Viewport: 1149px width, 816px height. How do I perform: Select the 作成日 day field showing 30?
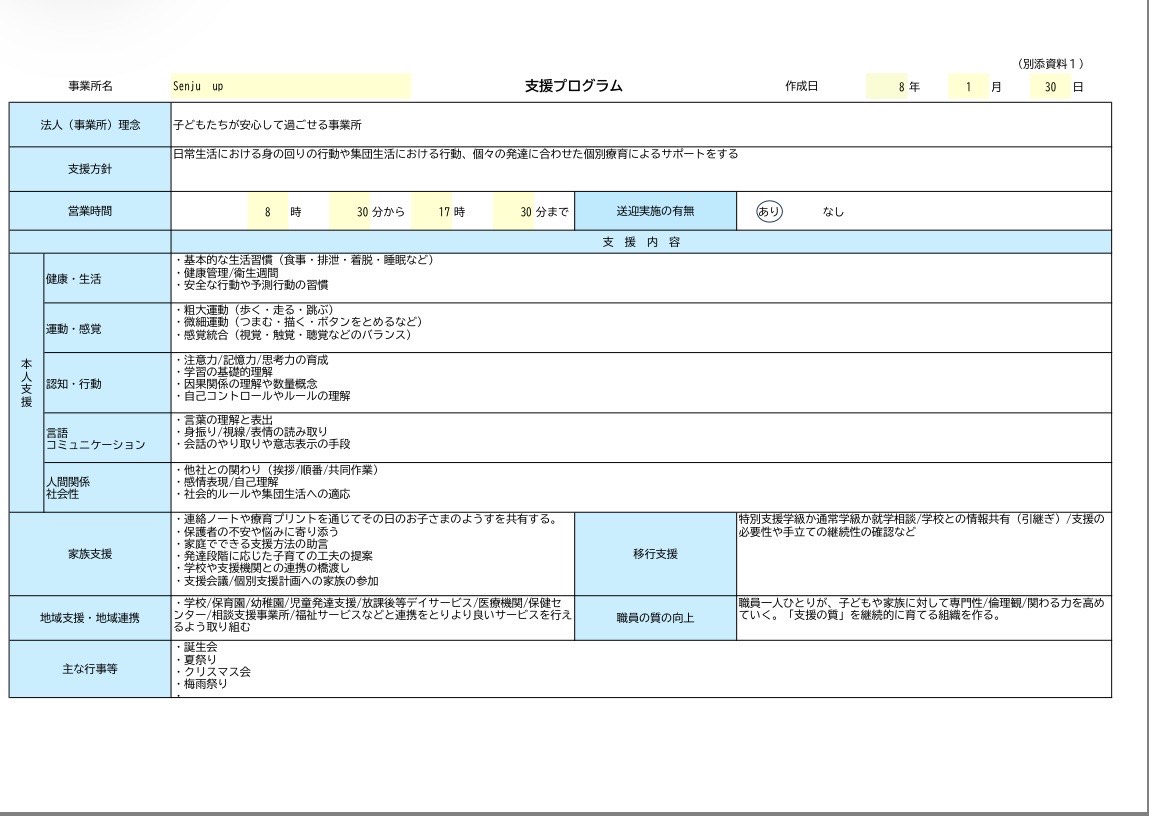click(x=1049, y=87)
